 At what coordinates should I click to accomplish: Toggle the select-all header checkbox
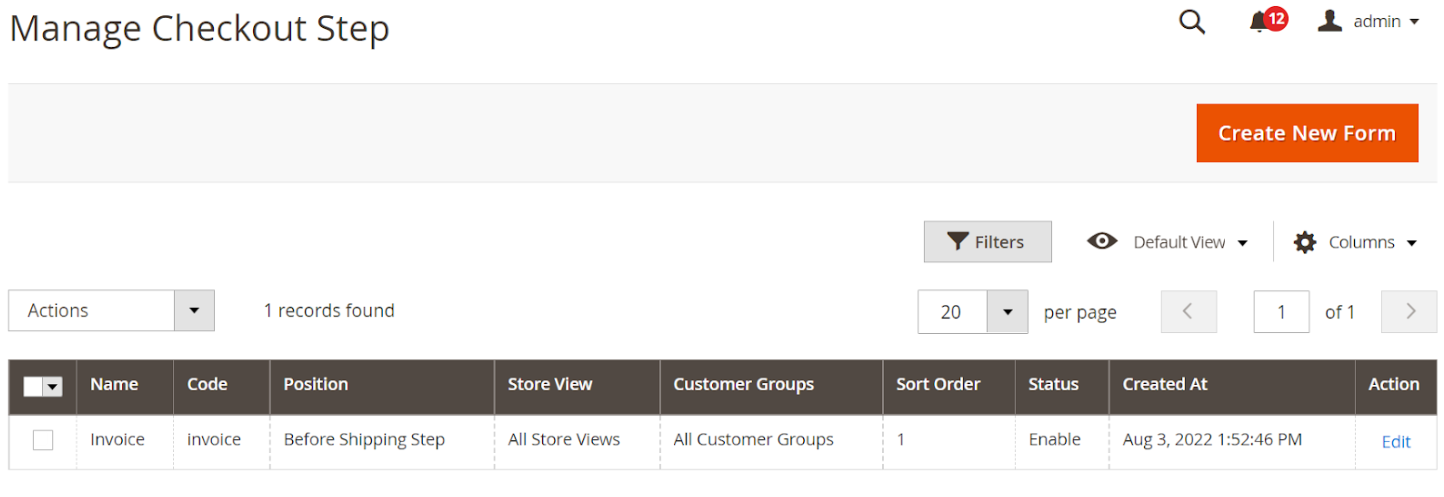pyautogui.click(x=33, y=387)
